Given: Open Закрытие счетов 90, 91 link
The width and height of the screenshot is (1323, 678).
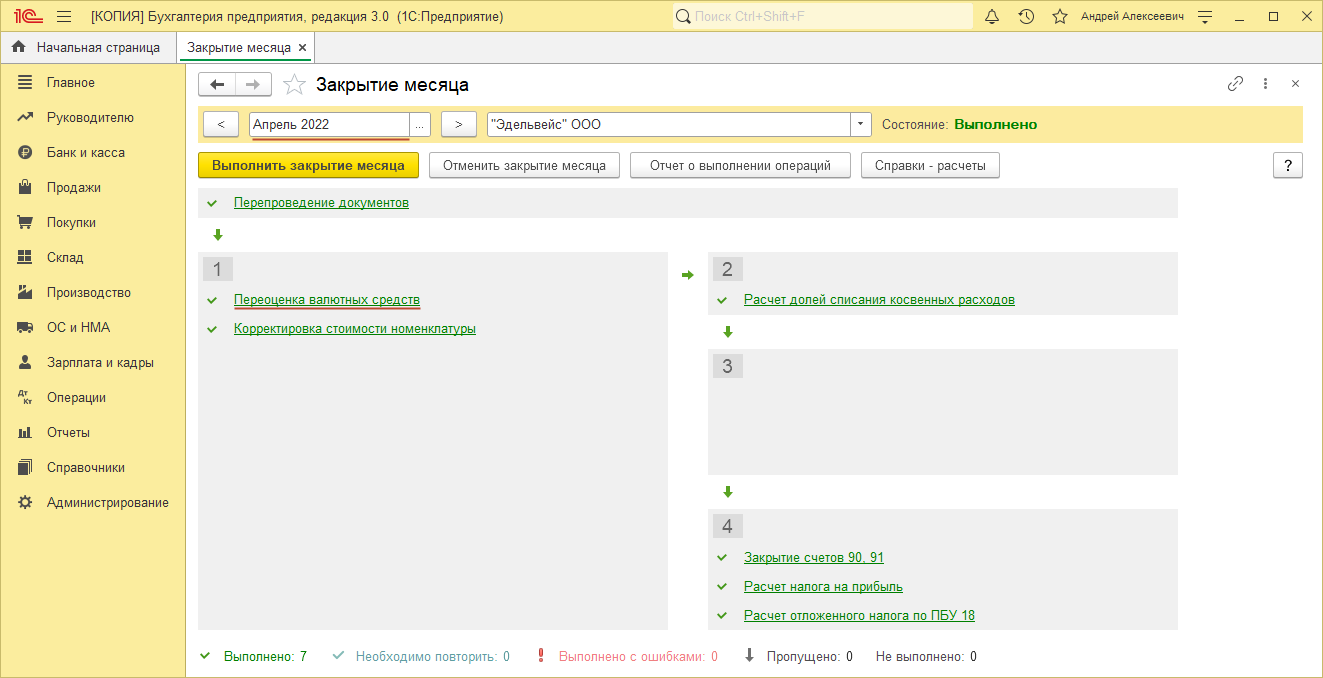Looking at the screenshot, I should click(x=814, y=557).
